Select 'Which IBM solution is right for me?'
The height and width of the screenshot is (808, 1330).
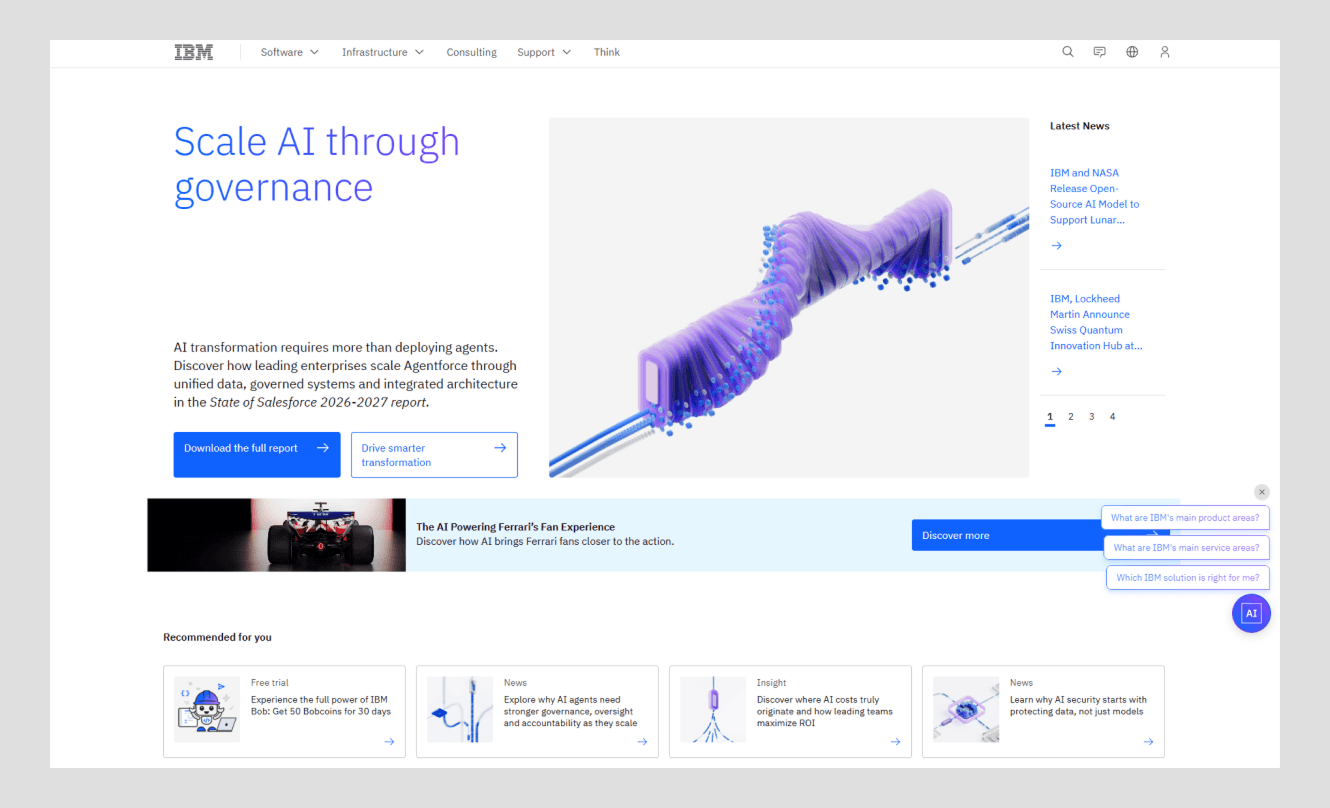1188,578
